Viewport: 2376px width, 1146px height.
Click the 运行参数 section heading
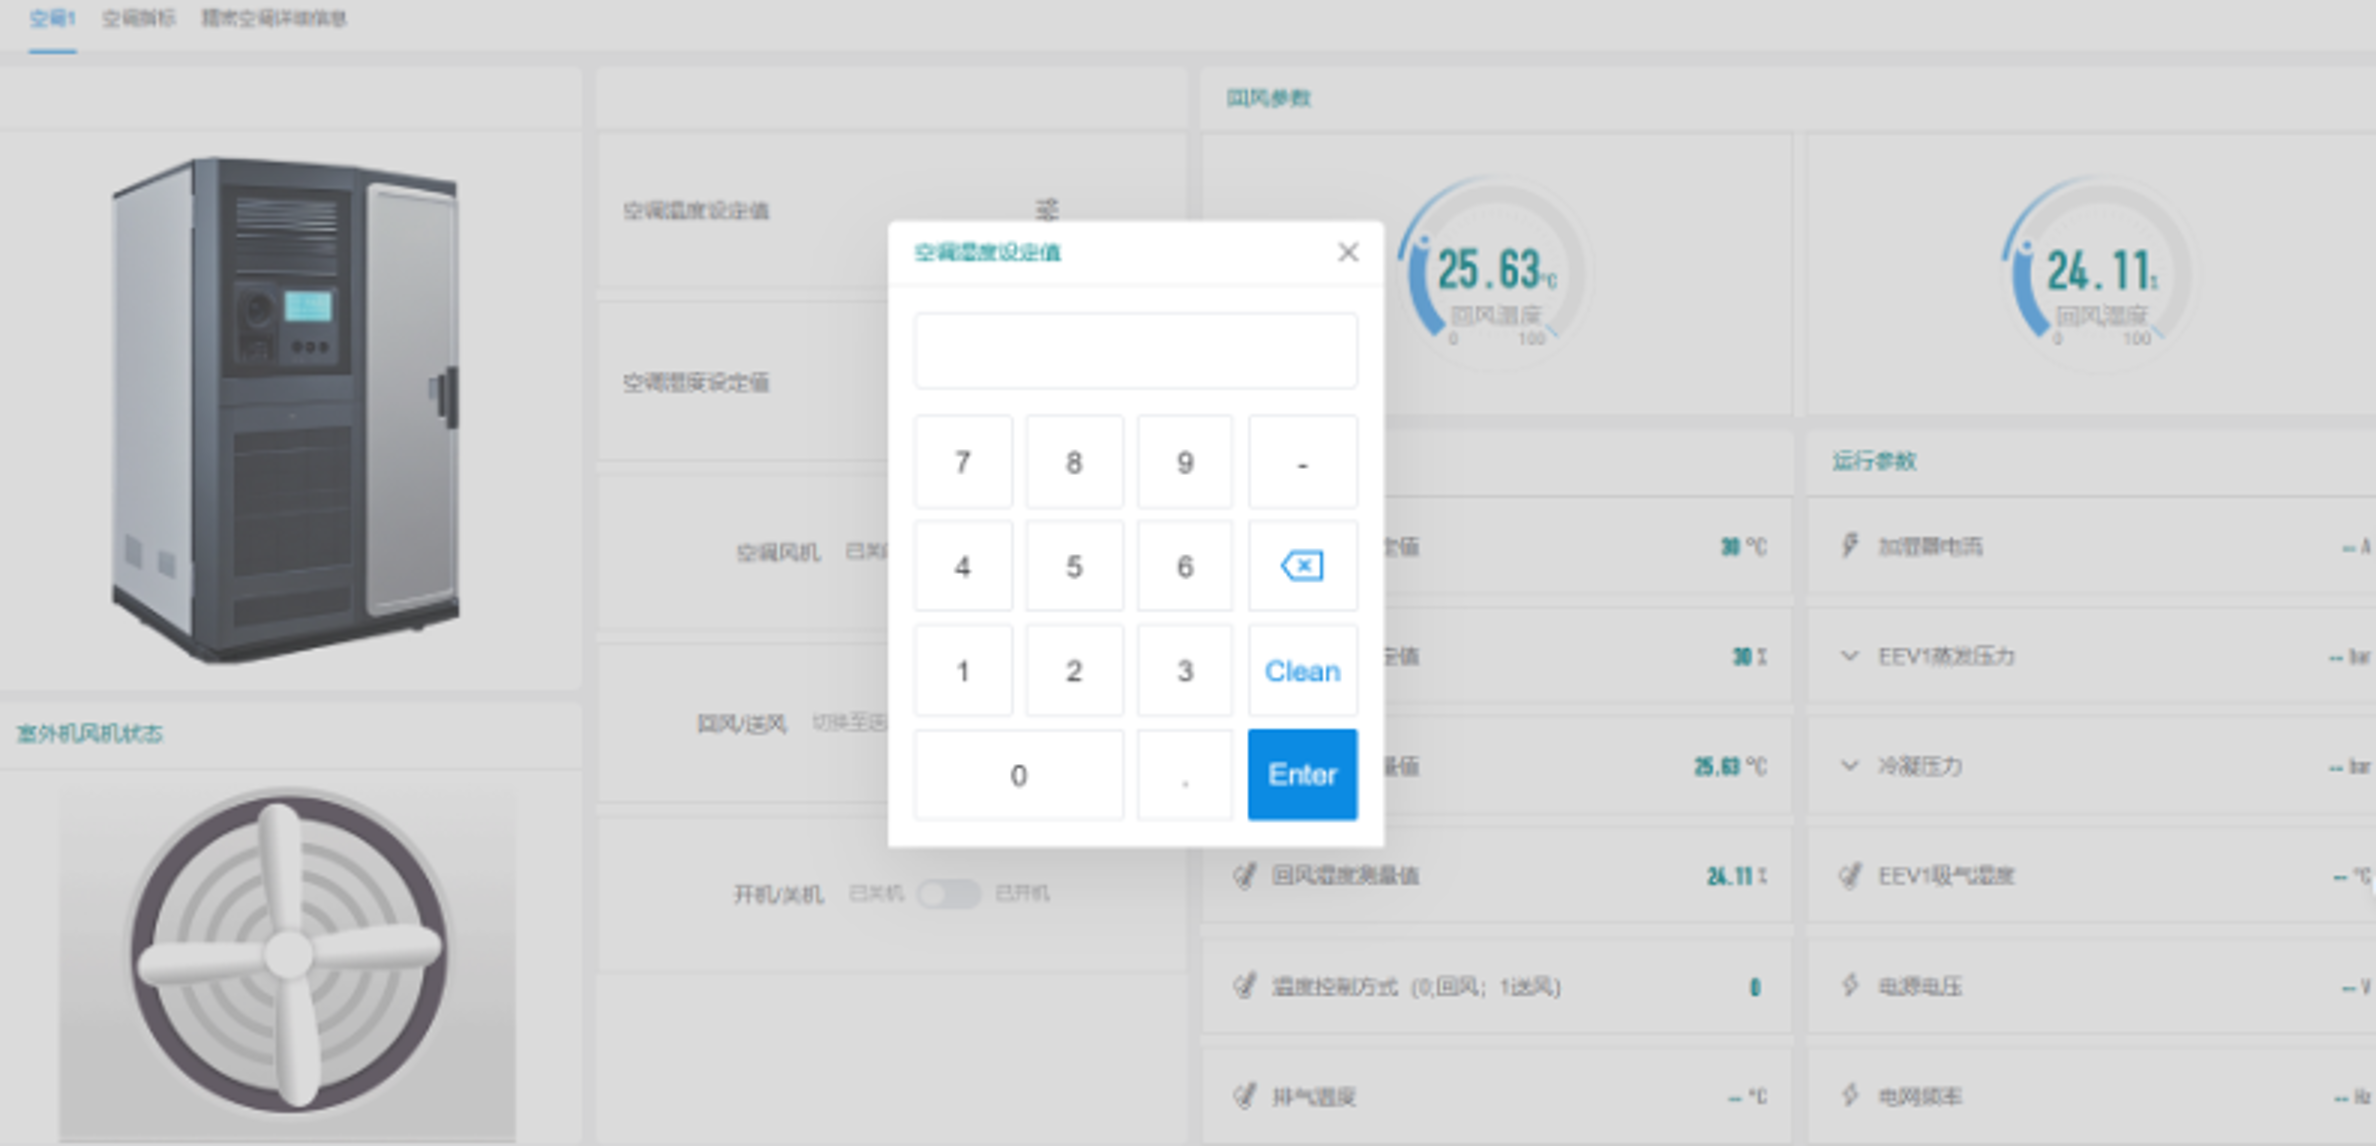pyautogui.click(x=1874, y=461)
